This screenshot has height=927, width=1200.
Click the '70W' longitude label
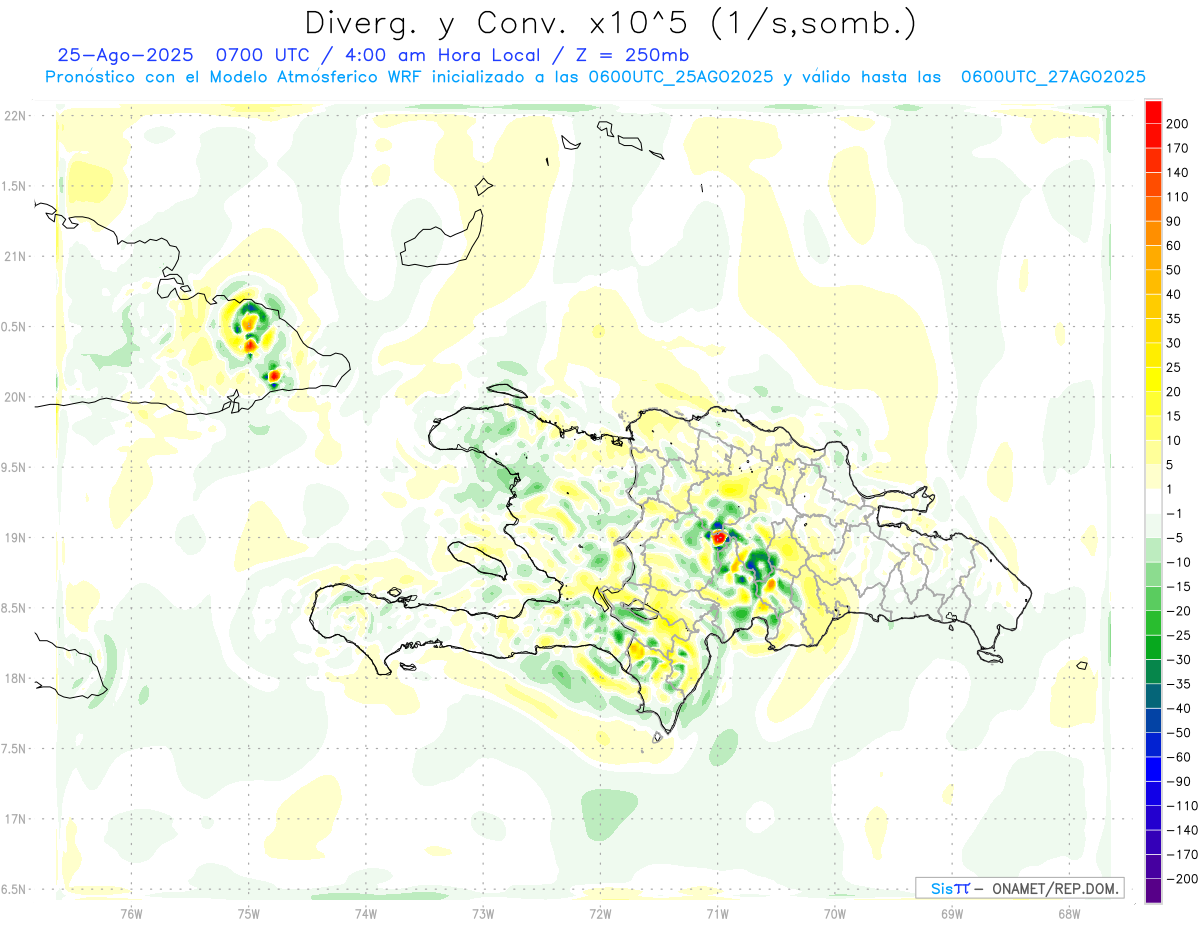[835, 913]
